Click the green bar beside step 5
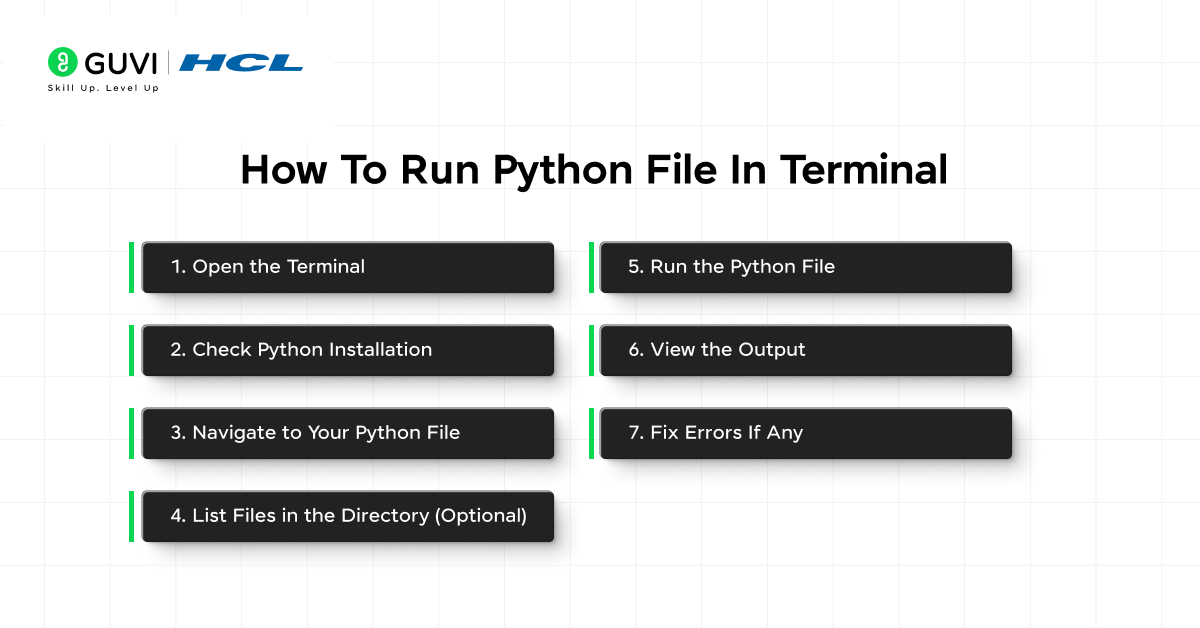Screen dimensions: 1200x628 [x=592, y=267]
